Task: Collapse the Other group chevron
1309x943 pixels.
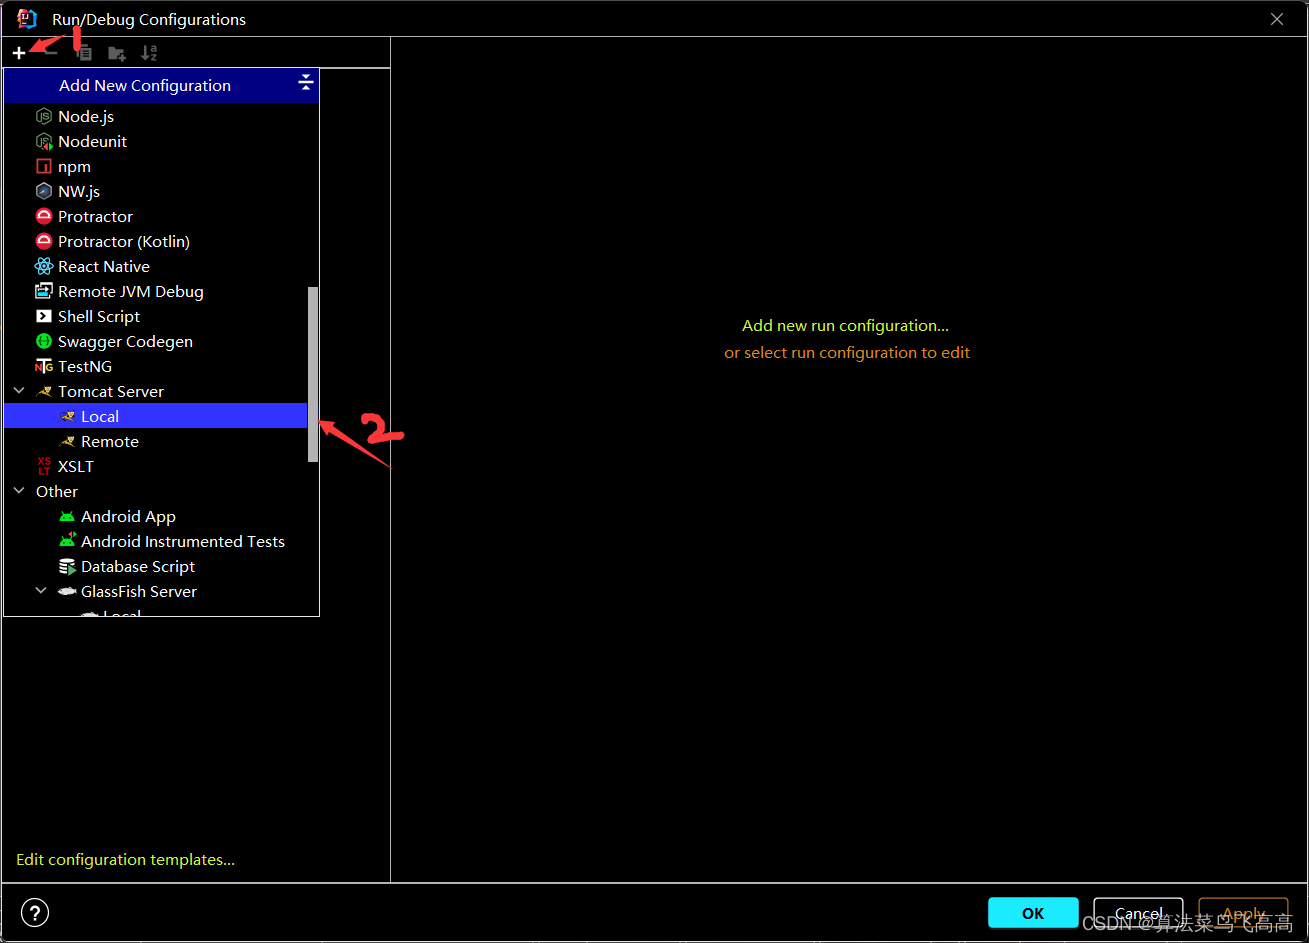Action: [x=19, y=491]
